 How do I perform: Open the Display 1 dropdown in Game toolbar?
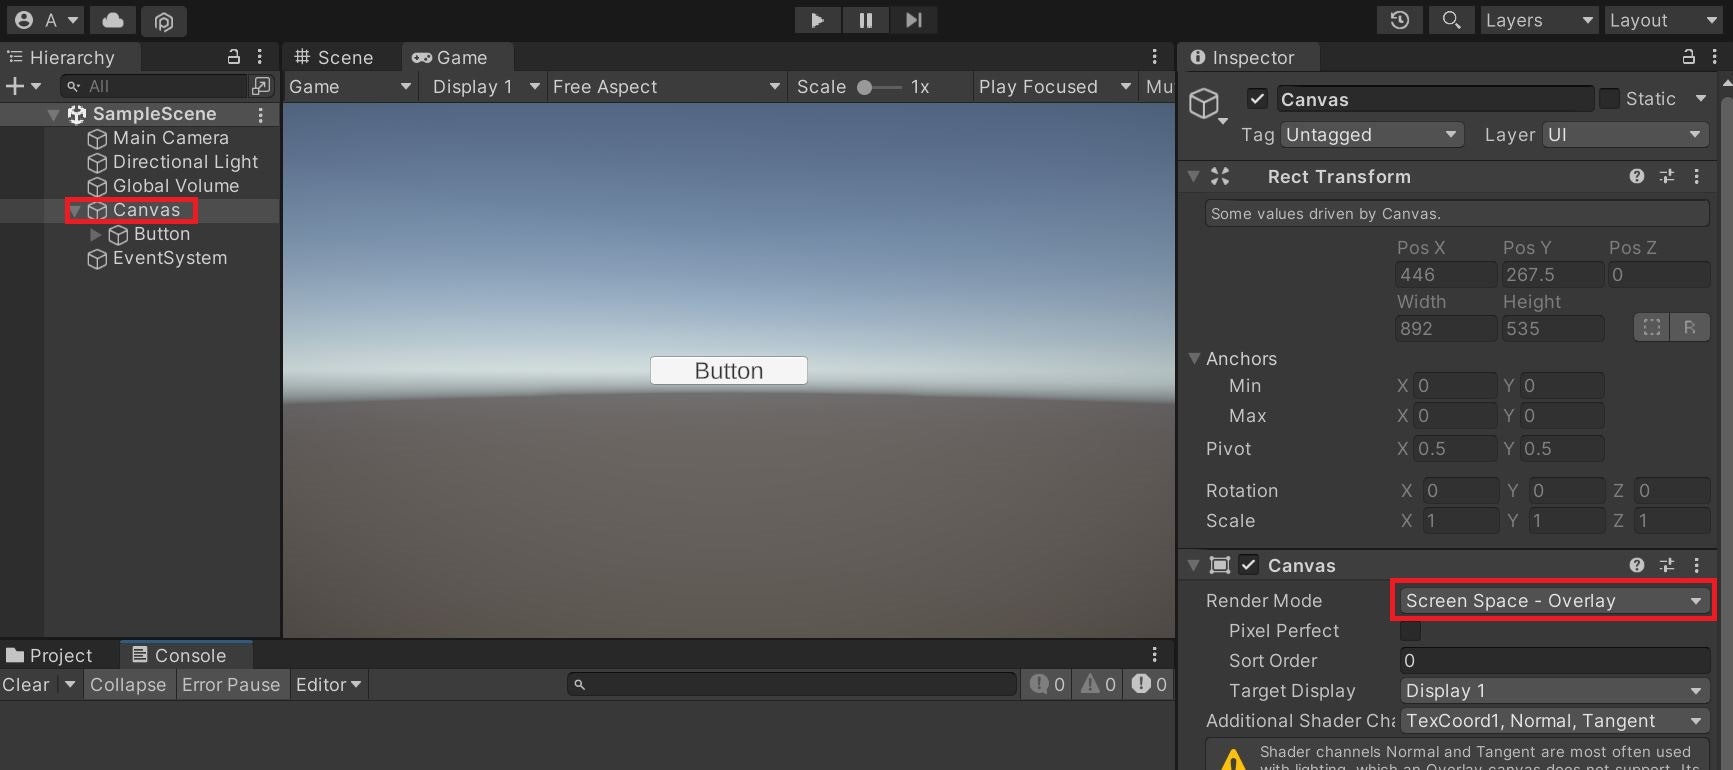point(486,87)
